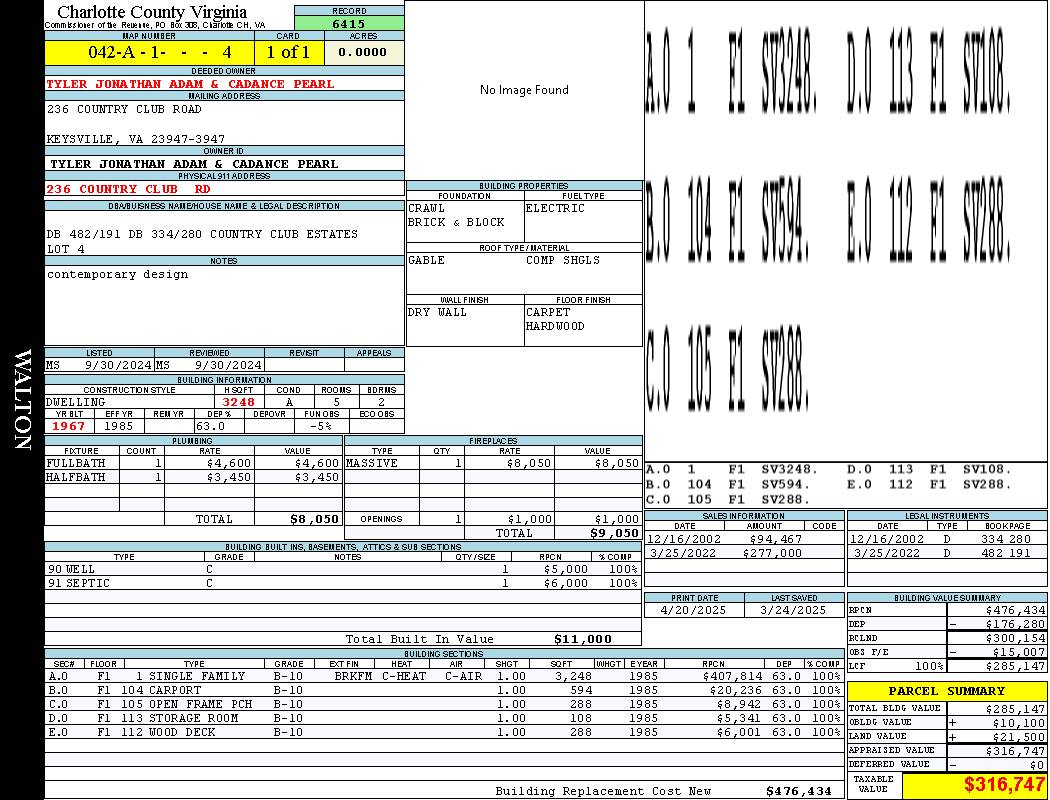Image resolution: width=1050 pixels, height=800 pixels.
Task: Click the DEP value $176,280
Action: pyautogui.click(x=1015, y=625)
